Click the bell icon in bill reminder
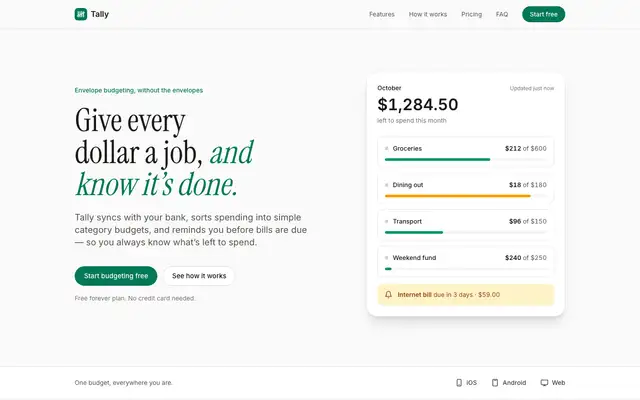Viewport: 640px width, 400px height. click(x=388, y=295)
